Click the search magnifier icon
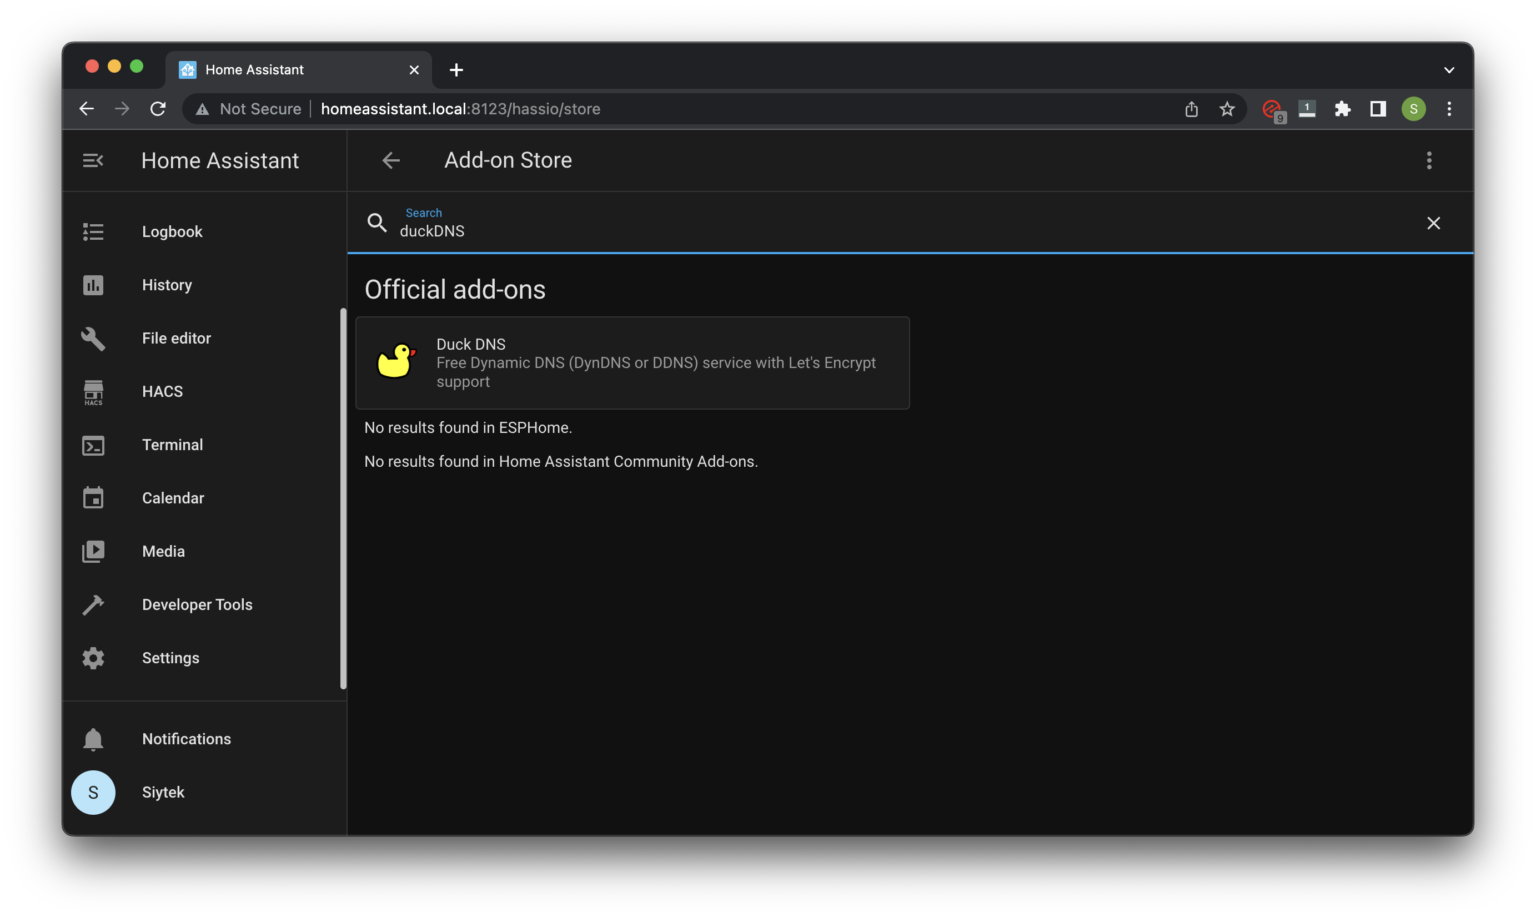1536x918 pixels. click(x=377, y=222)
